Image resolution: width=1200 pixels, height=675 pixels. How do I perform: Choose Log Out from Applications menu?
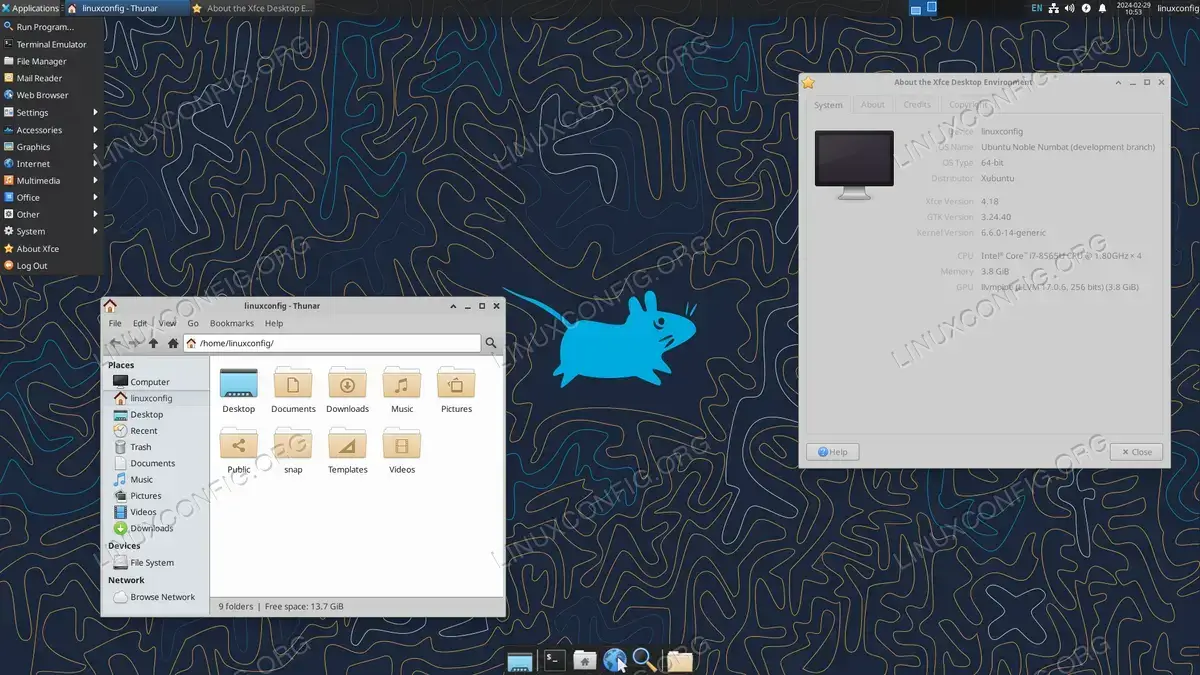pos(51,266)
